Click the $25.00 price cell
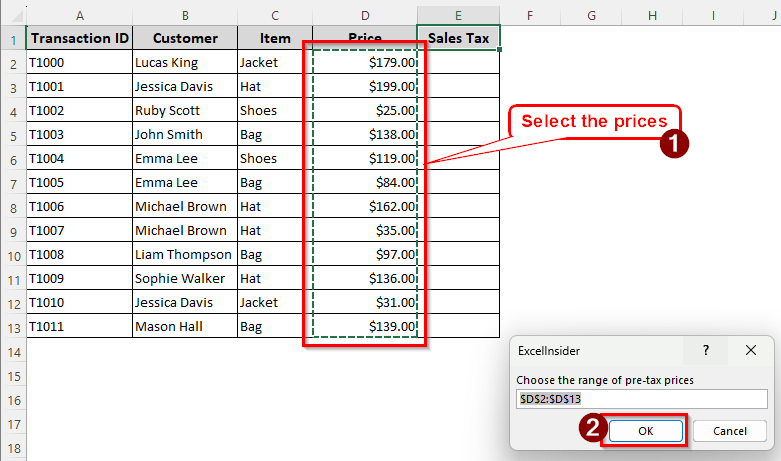This screenshot has height=461, width=781. click(365, 110)
